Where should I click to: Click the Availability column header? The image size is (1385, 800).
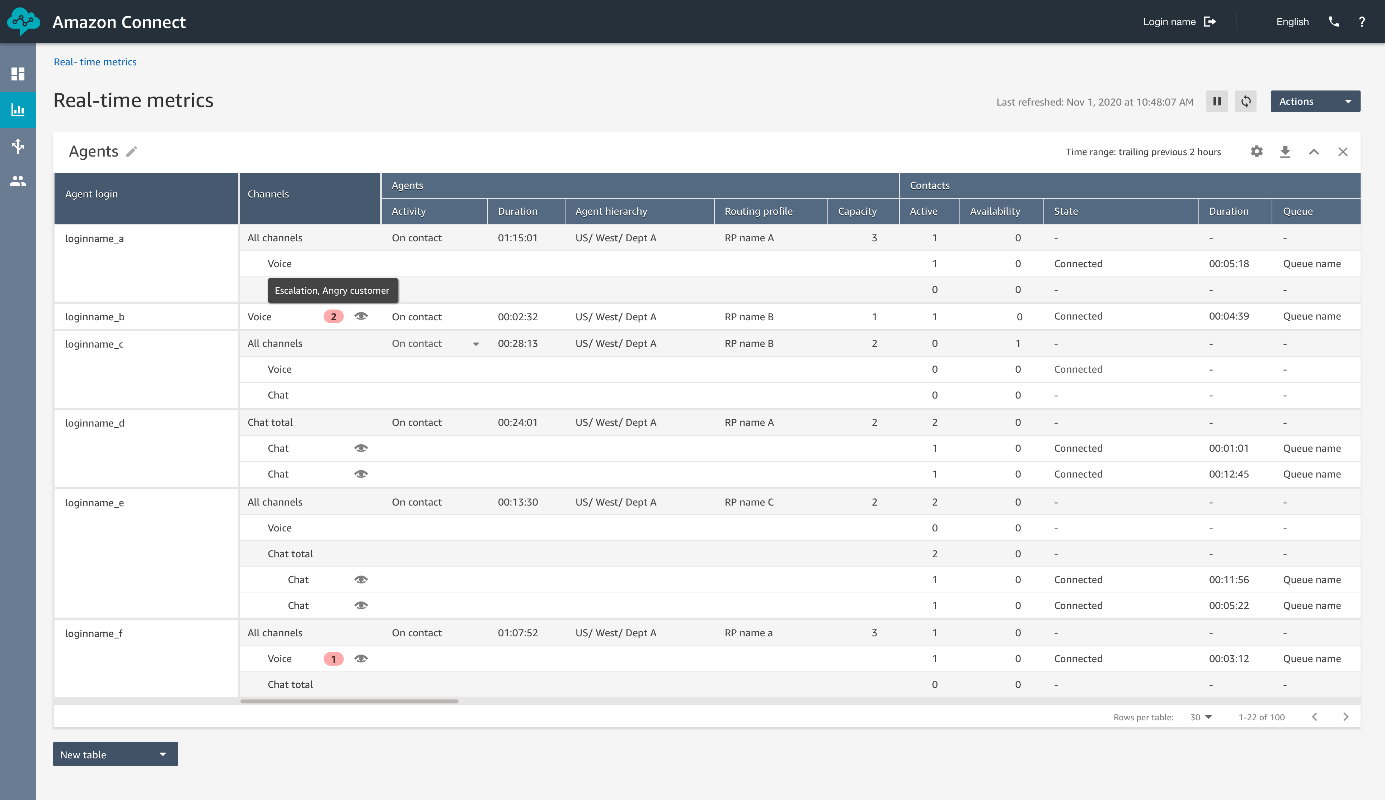(x=1001, y=211)
